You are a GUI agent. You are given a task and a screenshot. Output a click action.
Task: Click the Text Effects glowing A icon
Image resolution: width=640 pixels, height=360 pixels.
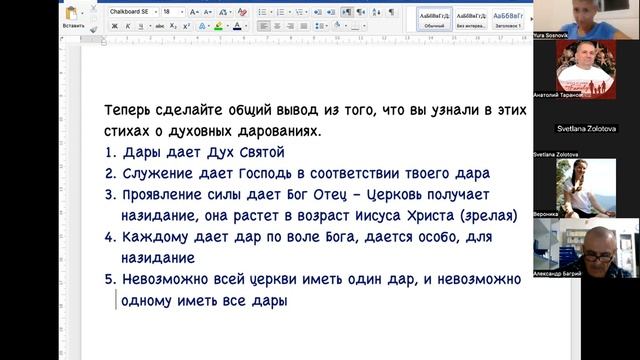(202, 27)
